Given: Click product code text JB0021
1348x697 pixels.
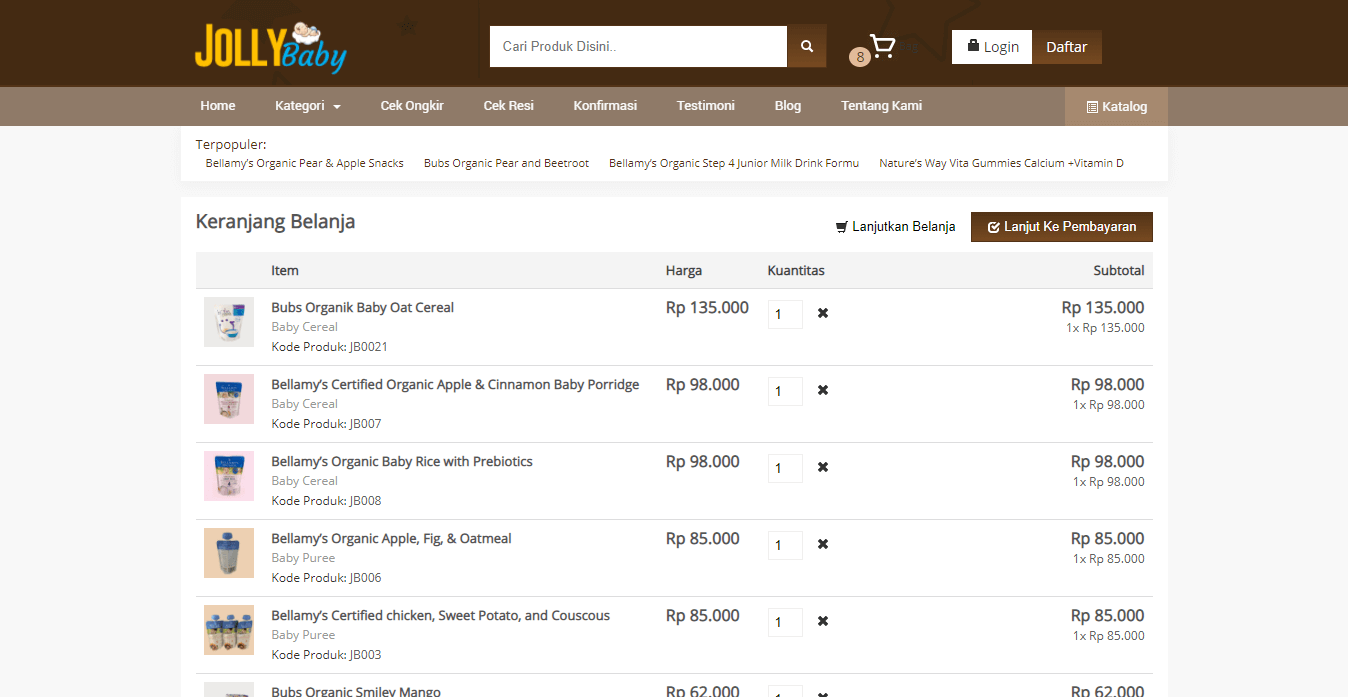Looking at the screenshot, I should pyautogui.click(x=369, y=347).
